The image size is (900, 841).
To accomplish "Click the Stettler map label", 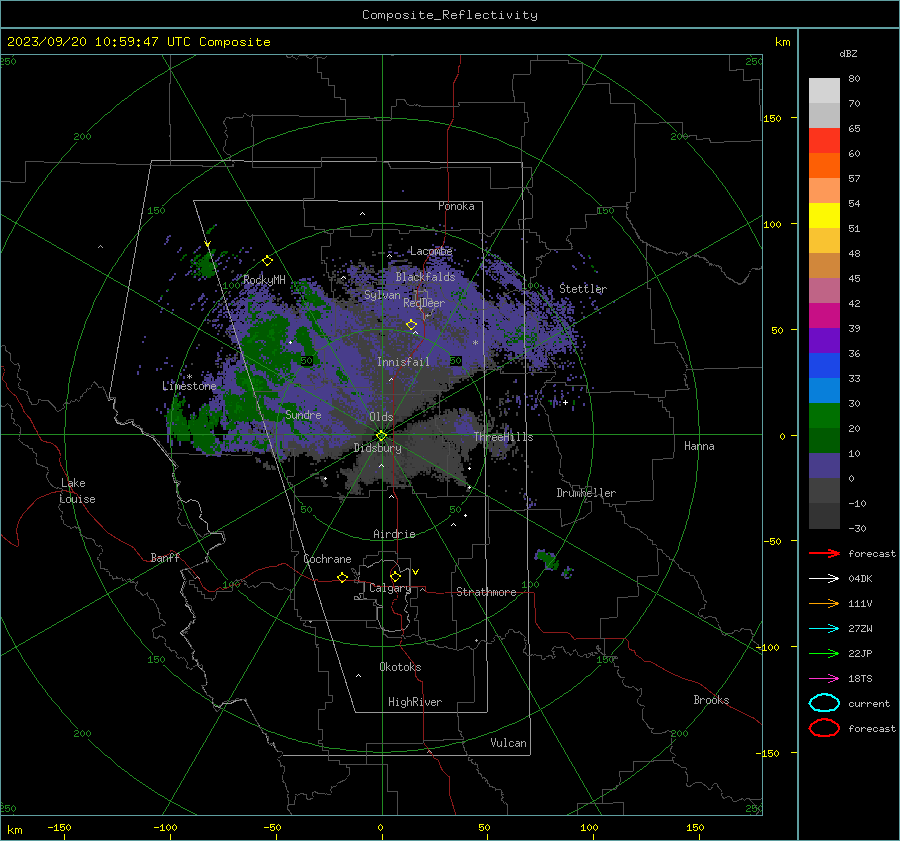I will (x=583, y=289).
